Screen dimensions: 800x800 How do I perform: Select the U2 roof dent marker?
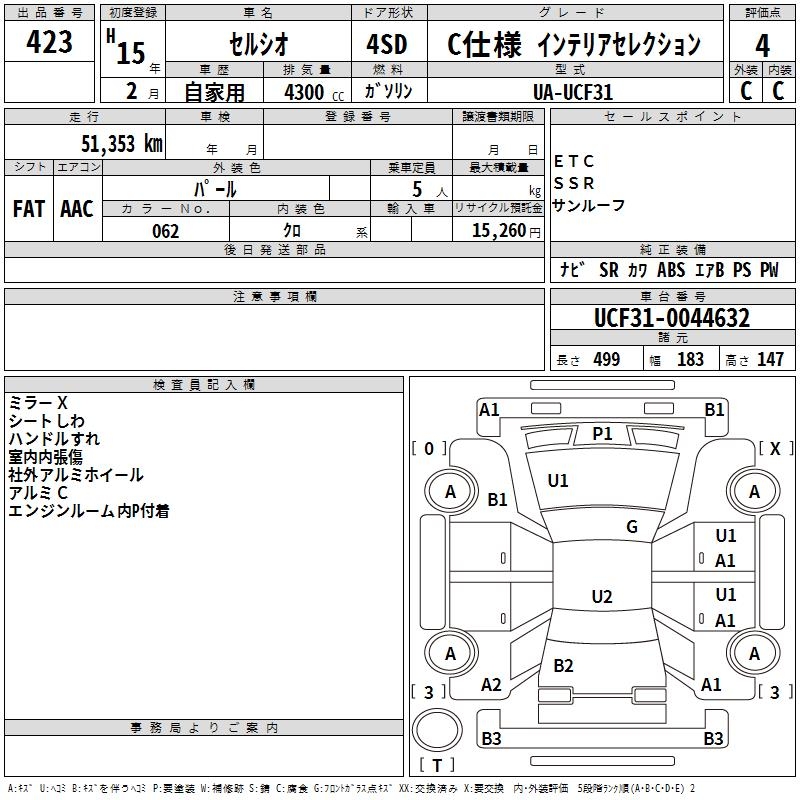[601, 597]
